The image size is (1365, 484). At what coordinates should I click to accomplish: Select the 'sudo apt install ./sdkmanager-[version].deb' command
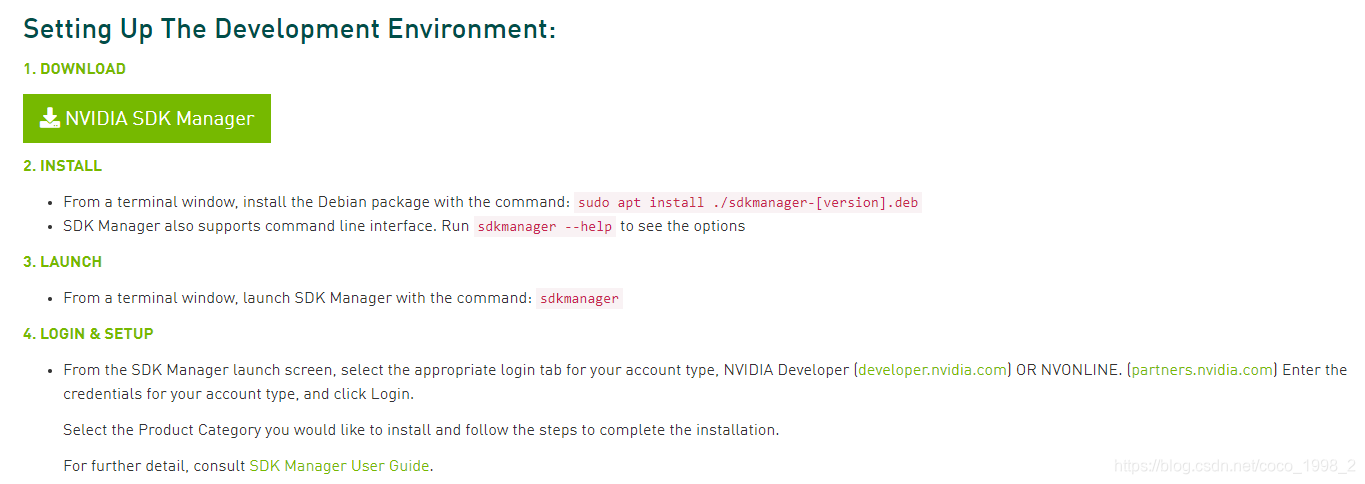747,202
